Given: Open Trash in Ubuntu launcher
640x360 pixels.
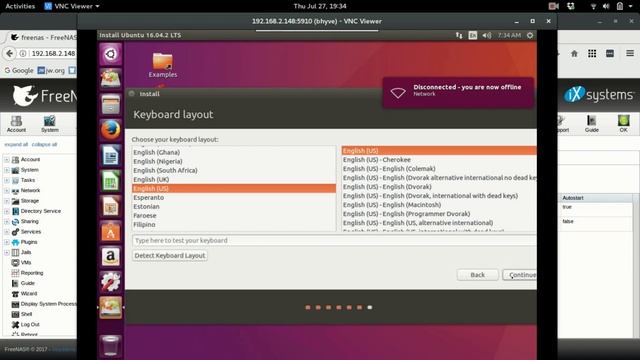Looking at the screenshot, I should pos(111,345).
